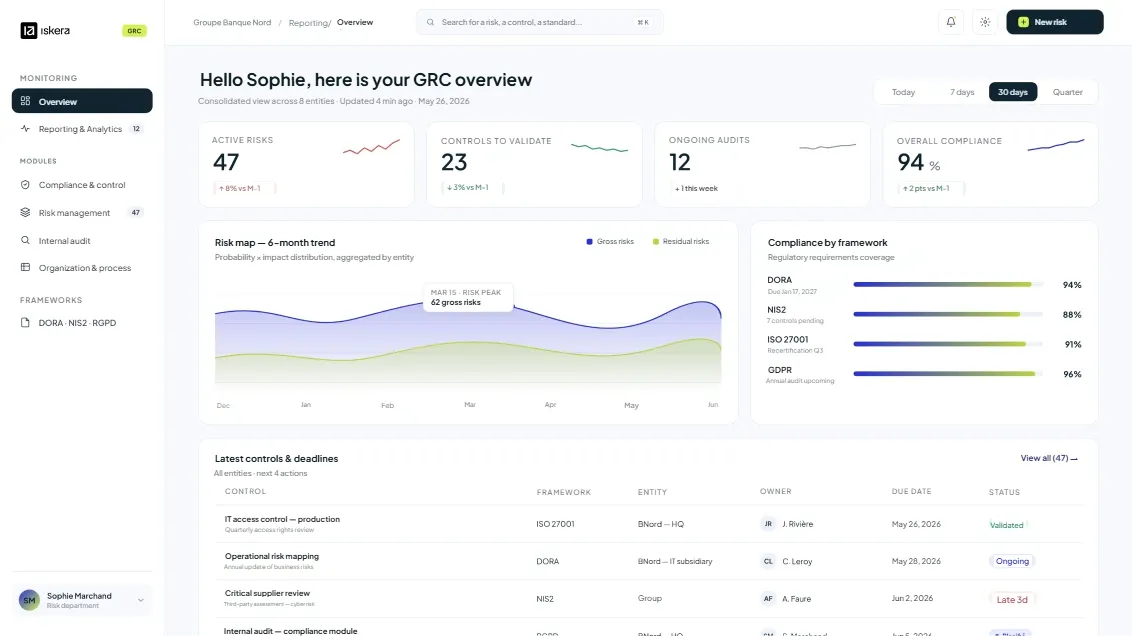Click the Organization & process table icon
Viewport: 1132px width, 636px height.
(x=25, y=267)
